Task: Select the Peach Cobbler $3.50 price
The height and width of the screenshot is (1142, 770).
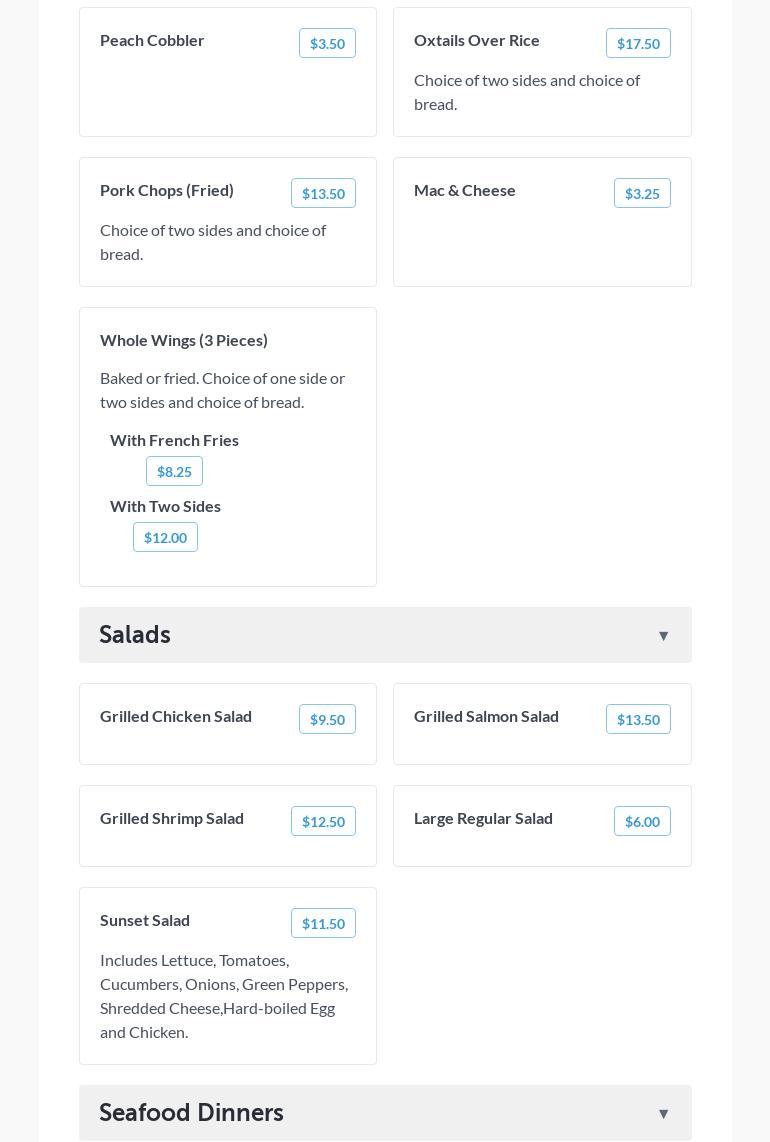Action: 327,43
